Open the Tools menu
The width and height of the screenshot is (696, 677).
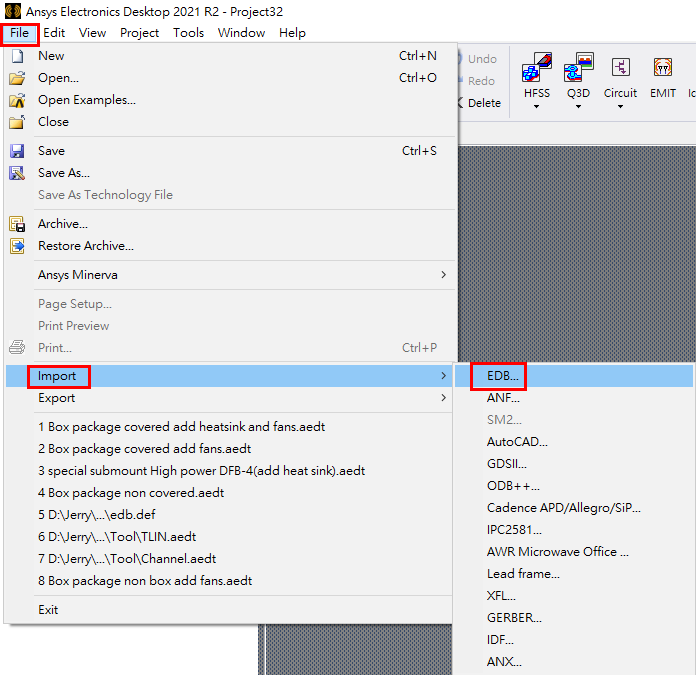tap(188, 33)
